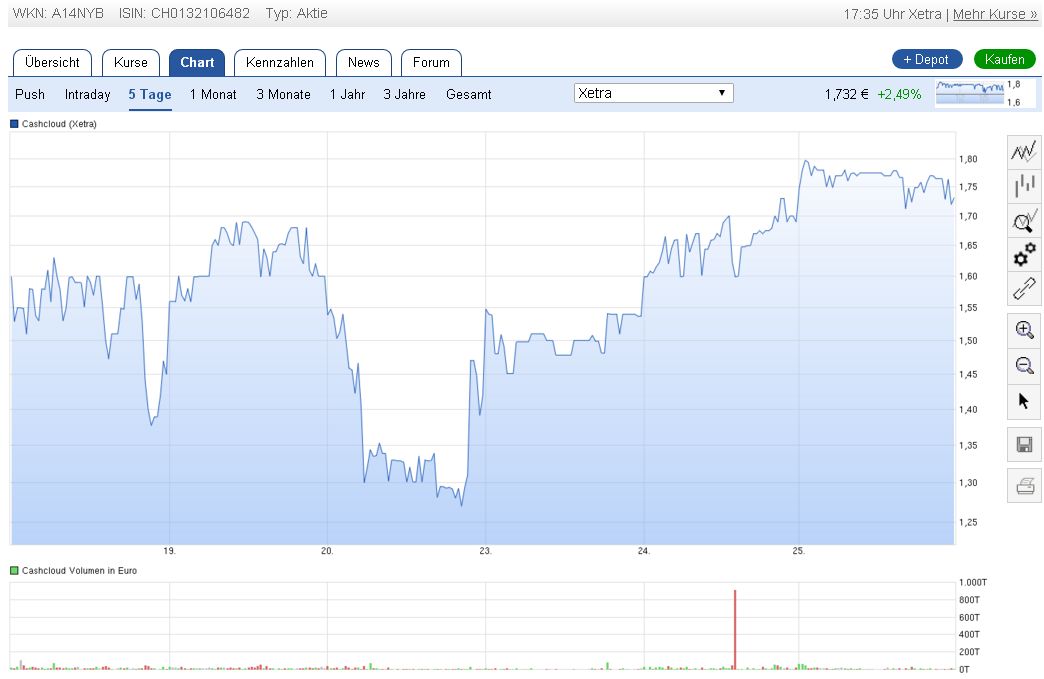Viewport: 1044px width, 679px height.
Task: Open the News tab
Action: [363, 62]
